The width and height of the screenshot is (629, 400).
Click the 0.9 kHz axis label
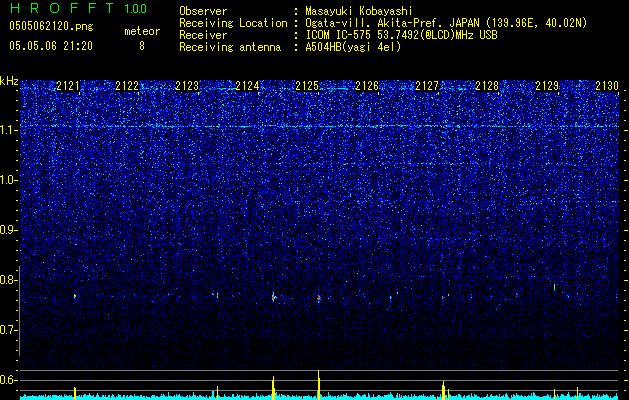[9, 230]
